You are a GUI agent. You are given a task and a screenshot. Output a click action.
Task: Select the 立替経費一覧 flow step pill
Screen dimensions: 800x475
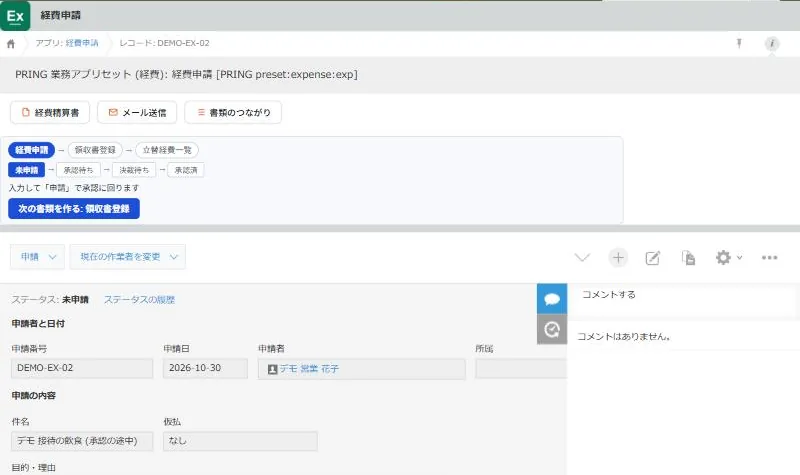tap(167, 150)
